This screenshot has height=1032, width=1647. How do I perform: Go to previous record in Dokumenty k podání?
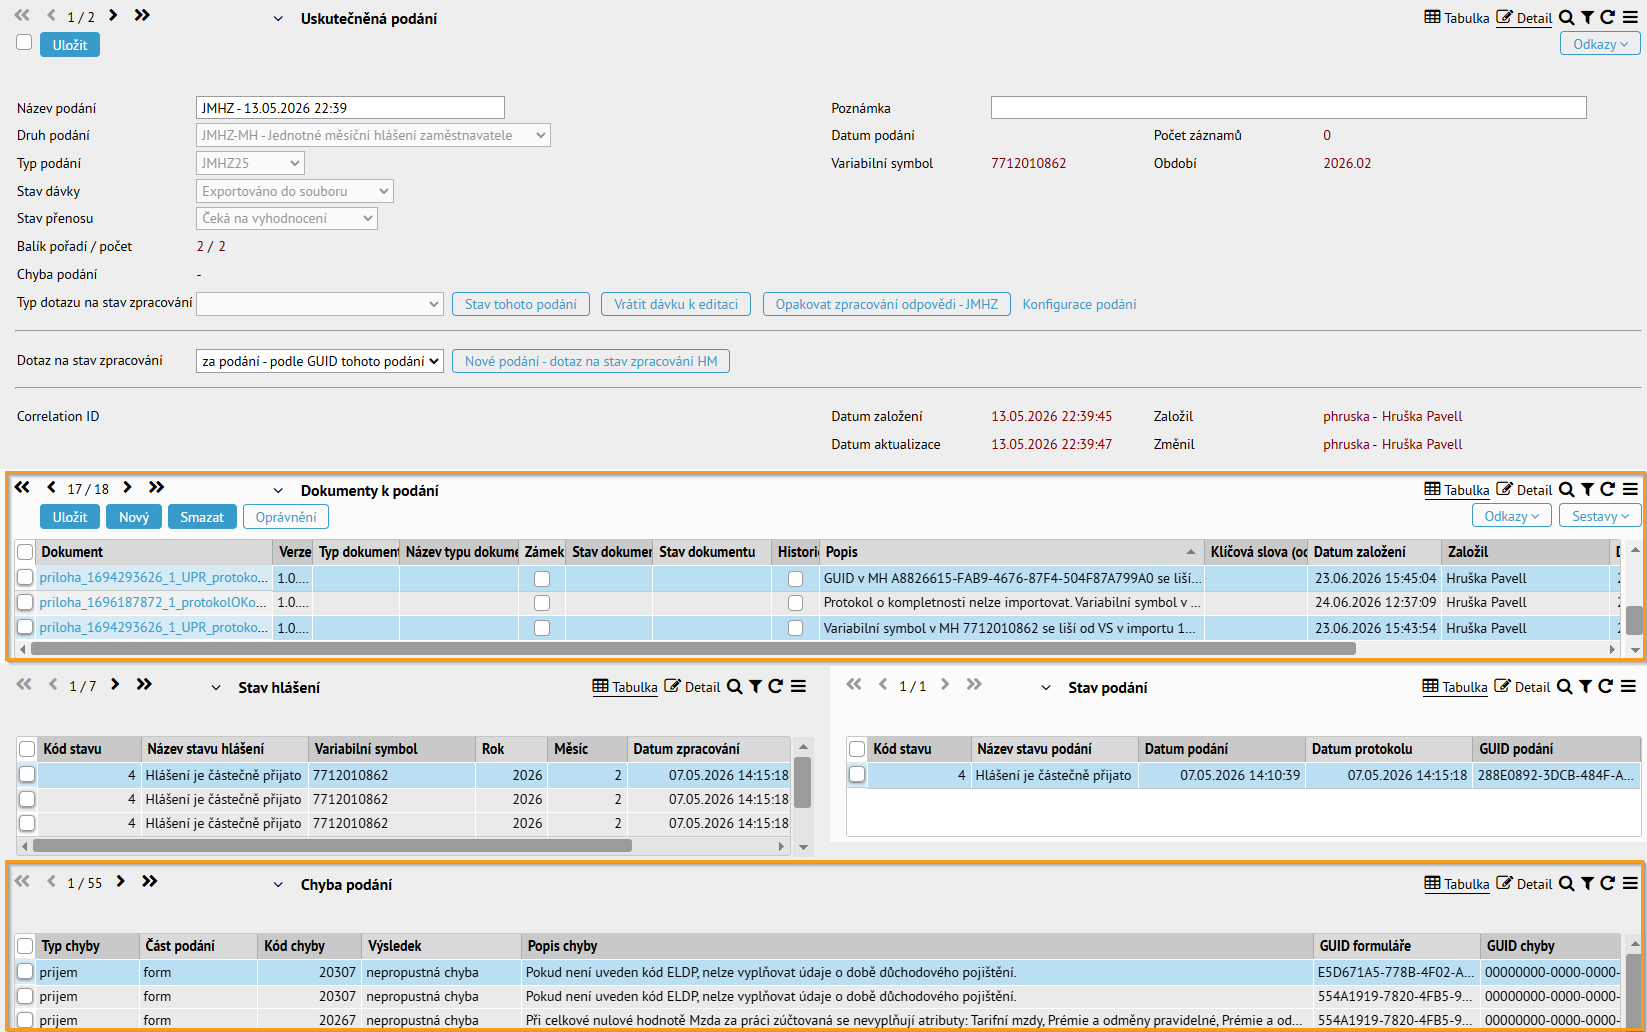(x=51, y=488)
